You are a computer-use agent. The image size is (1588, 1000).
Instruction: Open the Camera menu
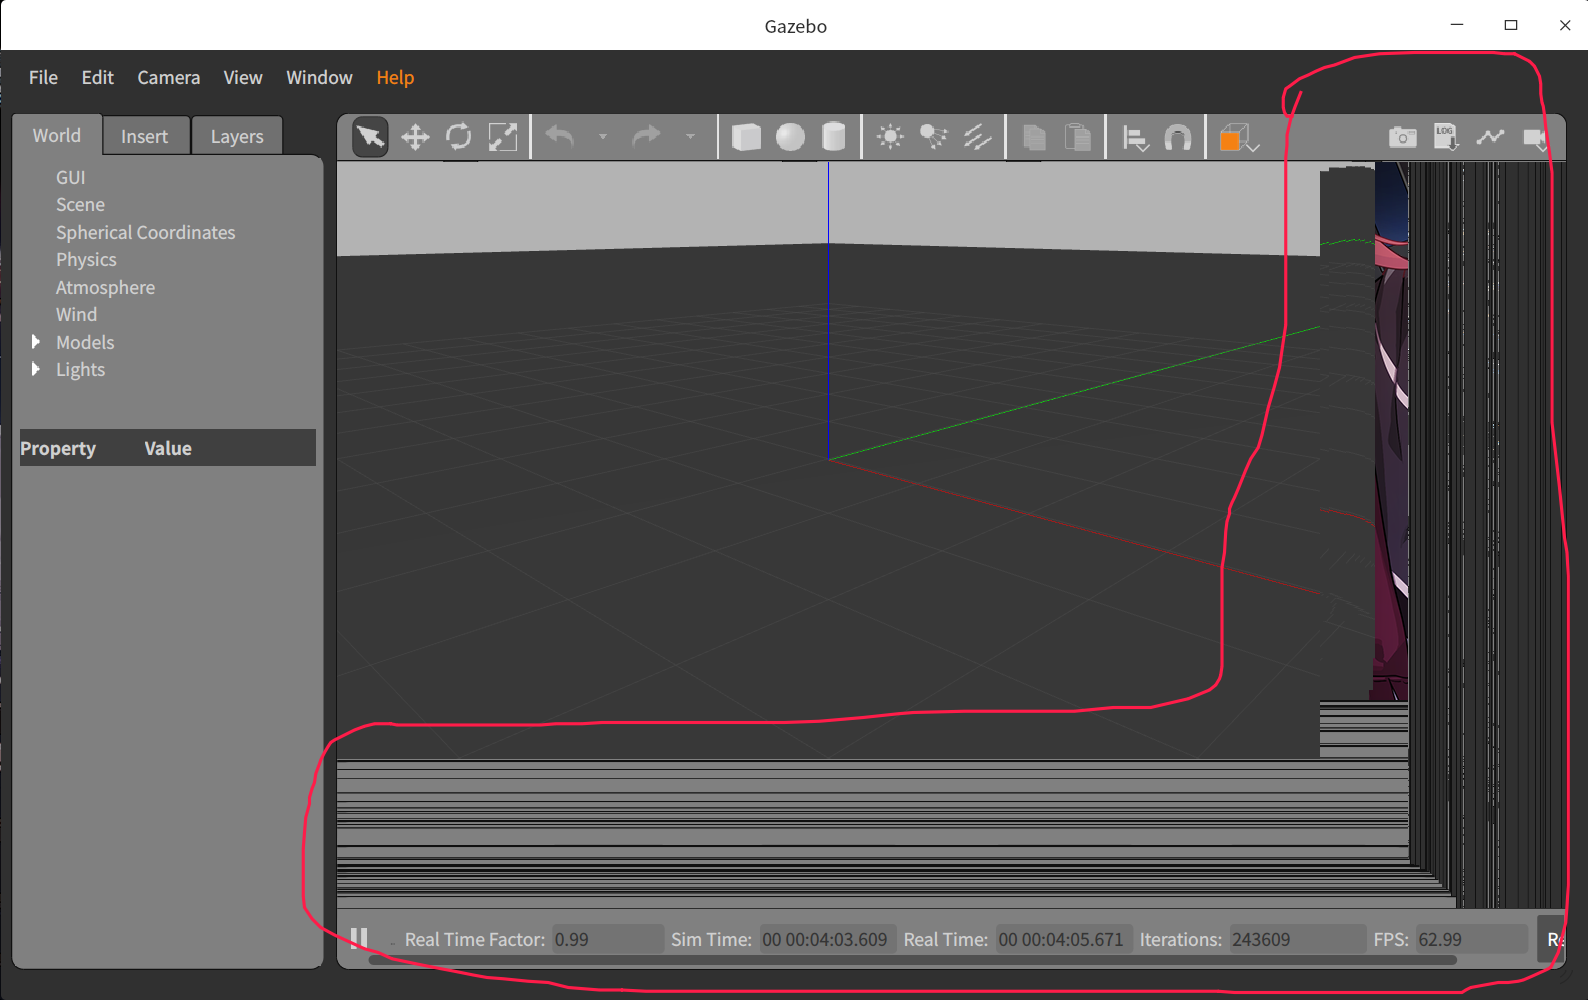tap(169, 77)
